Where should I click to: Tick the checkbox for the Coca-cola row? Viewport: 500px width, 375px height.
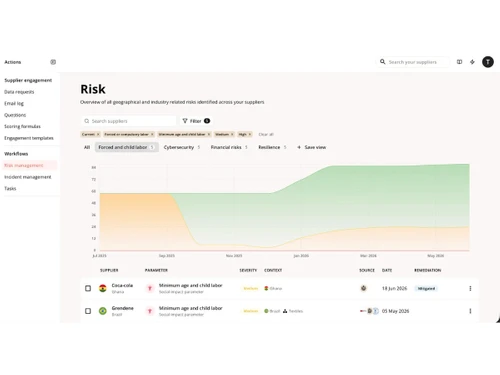point(88,288)
